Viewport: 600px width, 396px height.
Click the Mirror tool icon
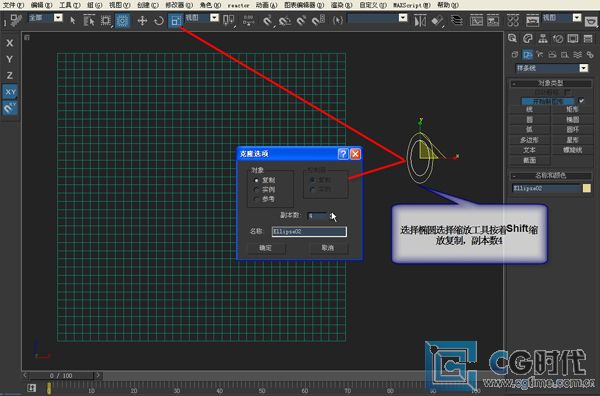pos(420,20)
